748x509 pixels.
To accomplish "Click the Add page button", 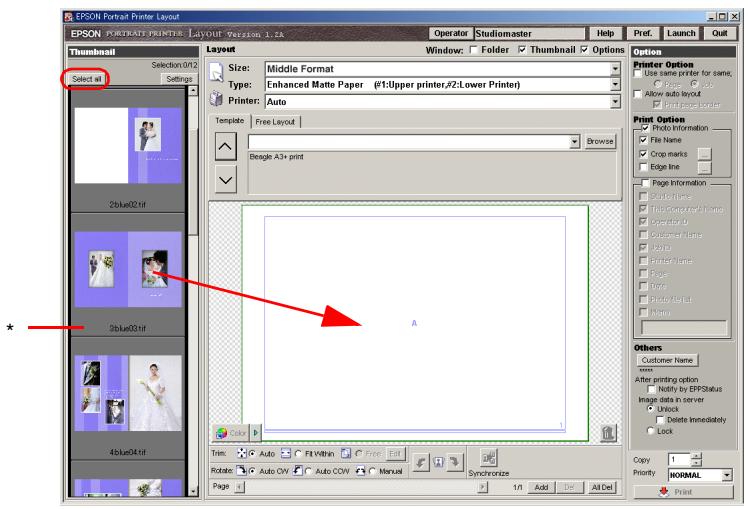I will 541,487.
